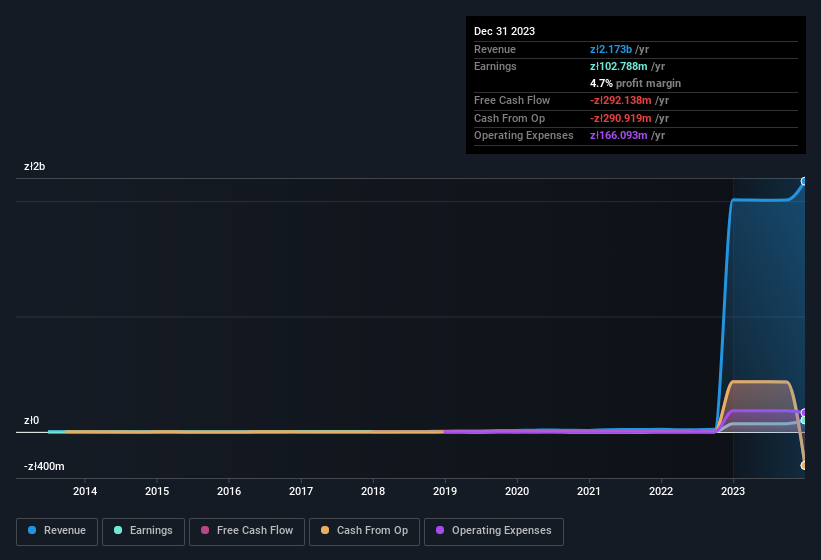
Task: Click the 2014 x-axis label
Action: [x=85, y=491]
